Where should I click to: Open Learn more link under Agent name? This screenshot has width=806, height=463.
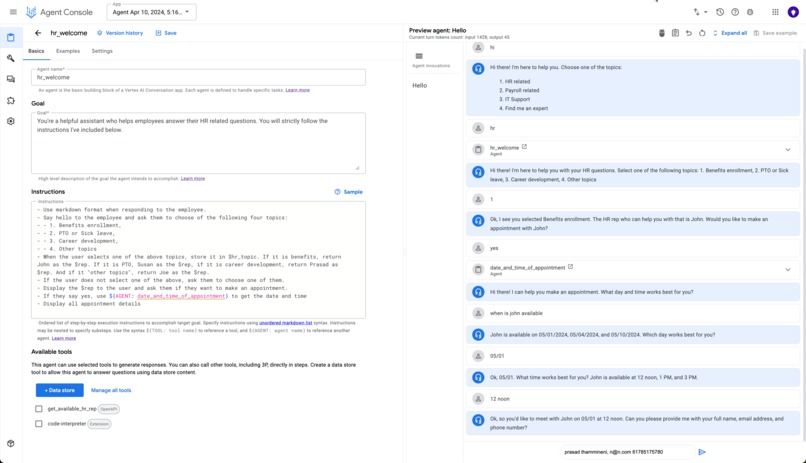click(298, 90)
